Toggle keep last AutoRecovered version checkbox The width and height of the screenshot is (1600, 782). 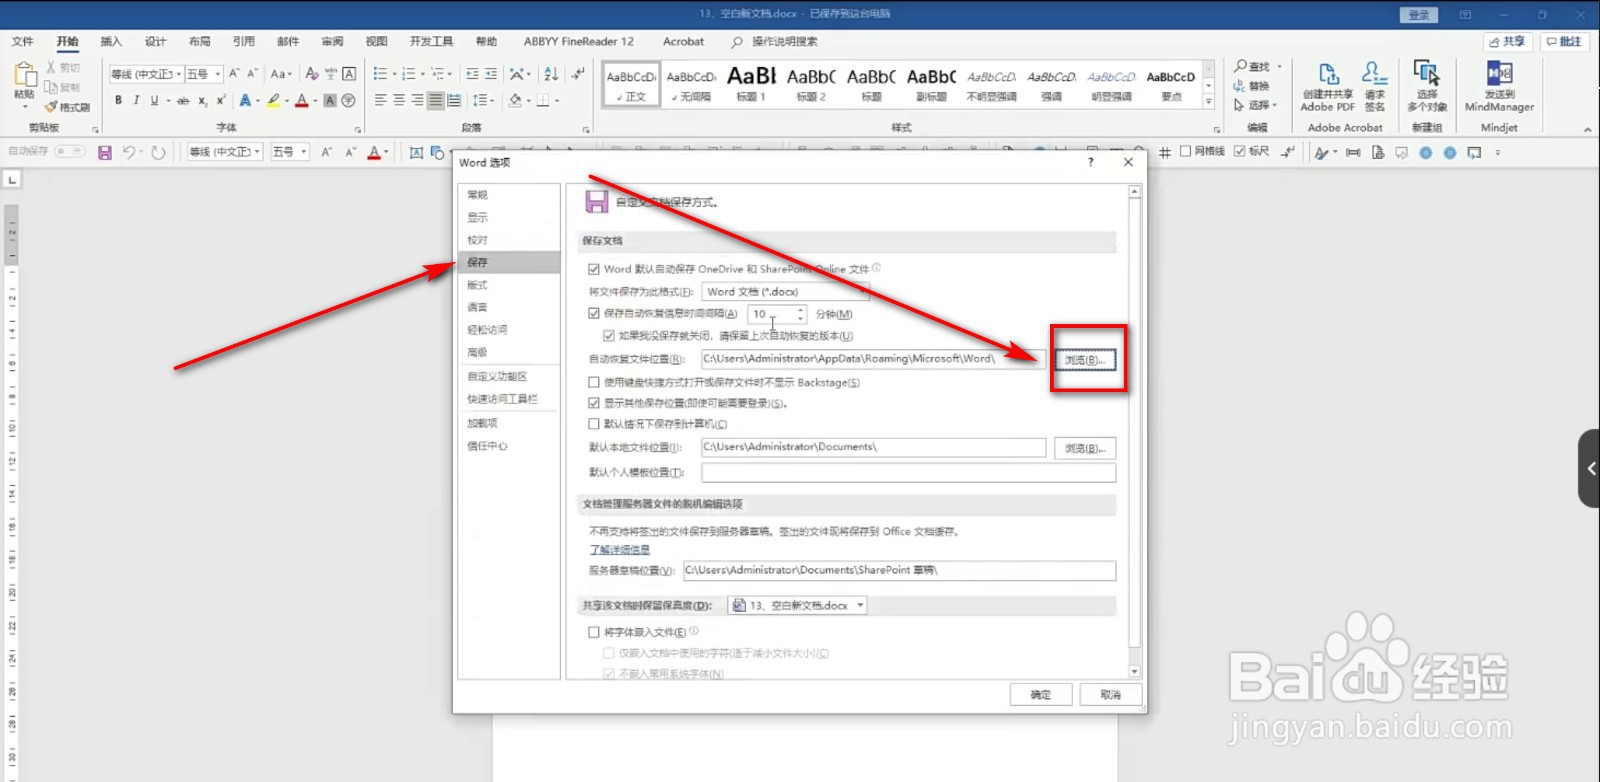click(608, 336)
